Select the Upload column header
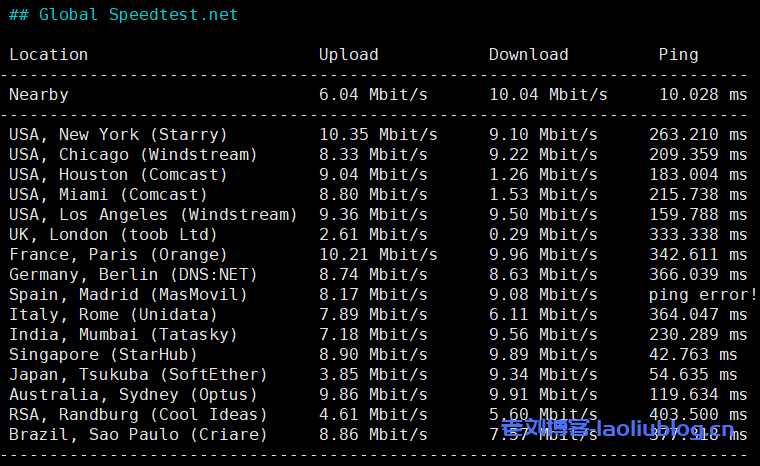Screen dimensions: 760x466 [x=348, y=55]
